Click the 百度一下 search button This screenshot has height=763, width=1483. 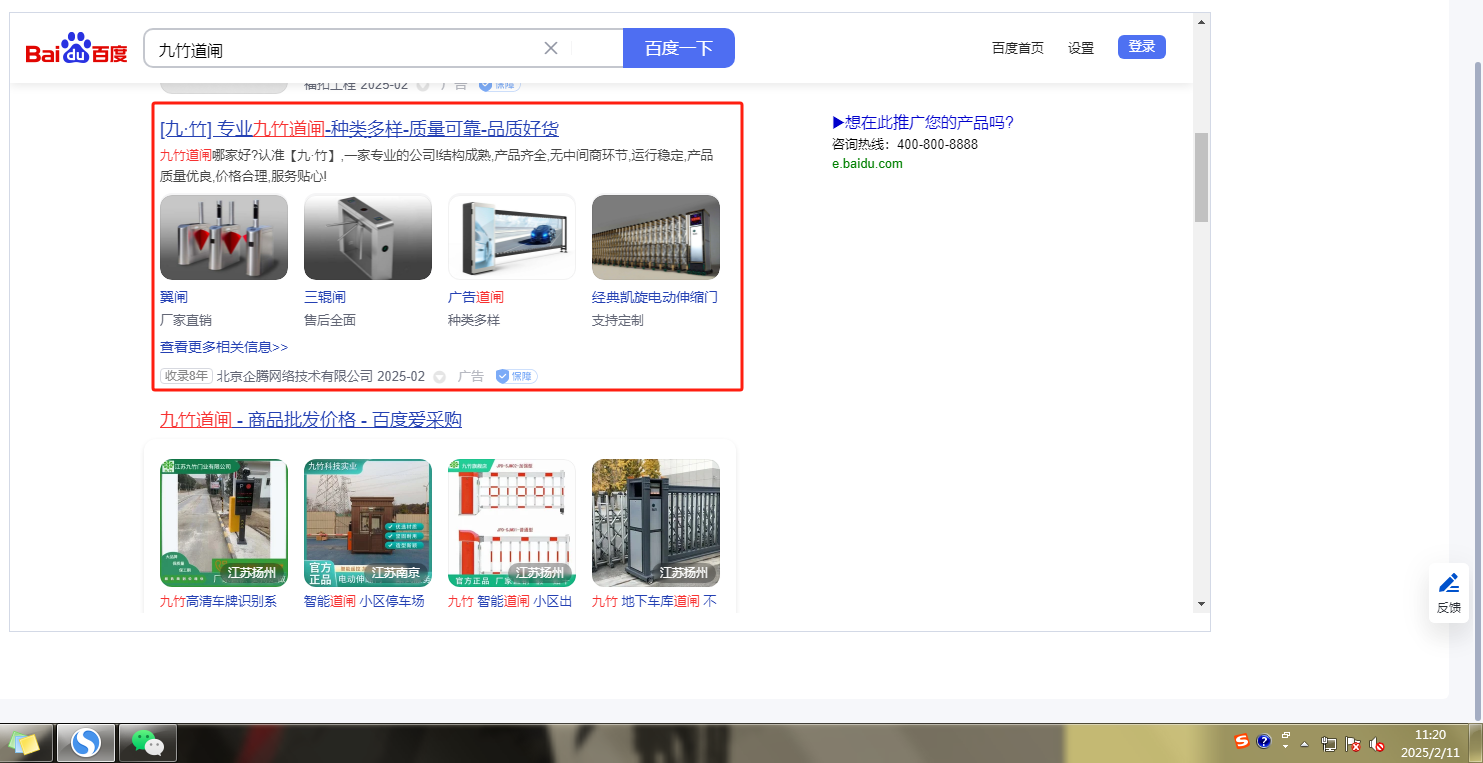pos(679,48)
